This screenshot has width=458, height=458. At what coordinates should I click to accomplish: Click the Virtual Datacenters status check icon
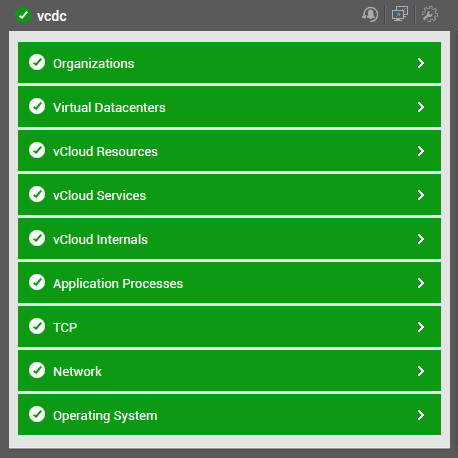point(37,106)
